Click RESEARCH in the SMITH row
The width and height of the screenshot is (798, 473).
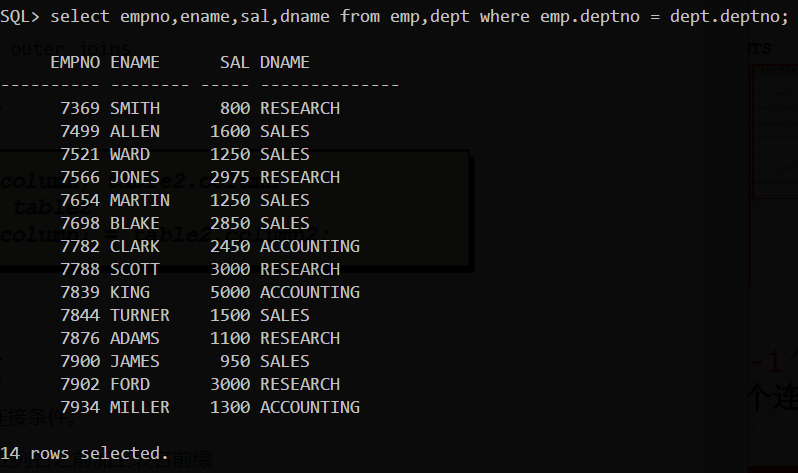click(x=300, y=108)
